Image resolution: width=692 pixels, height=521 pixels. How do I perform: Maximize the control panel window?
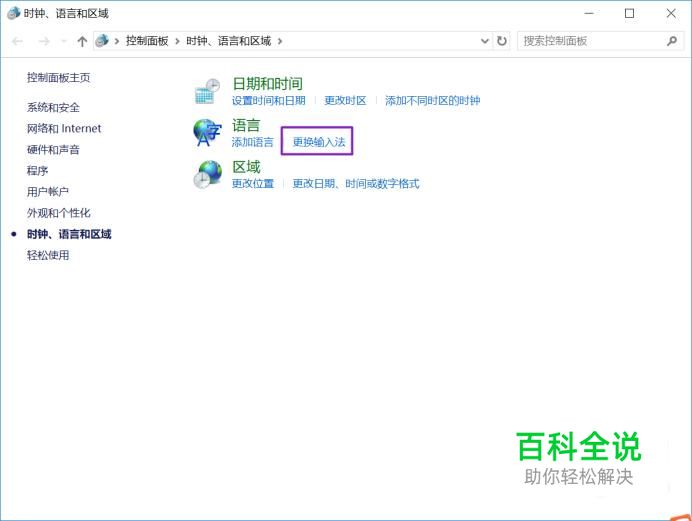coord(630,13)
